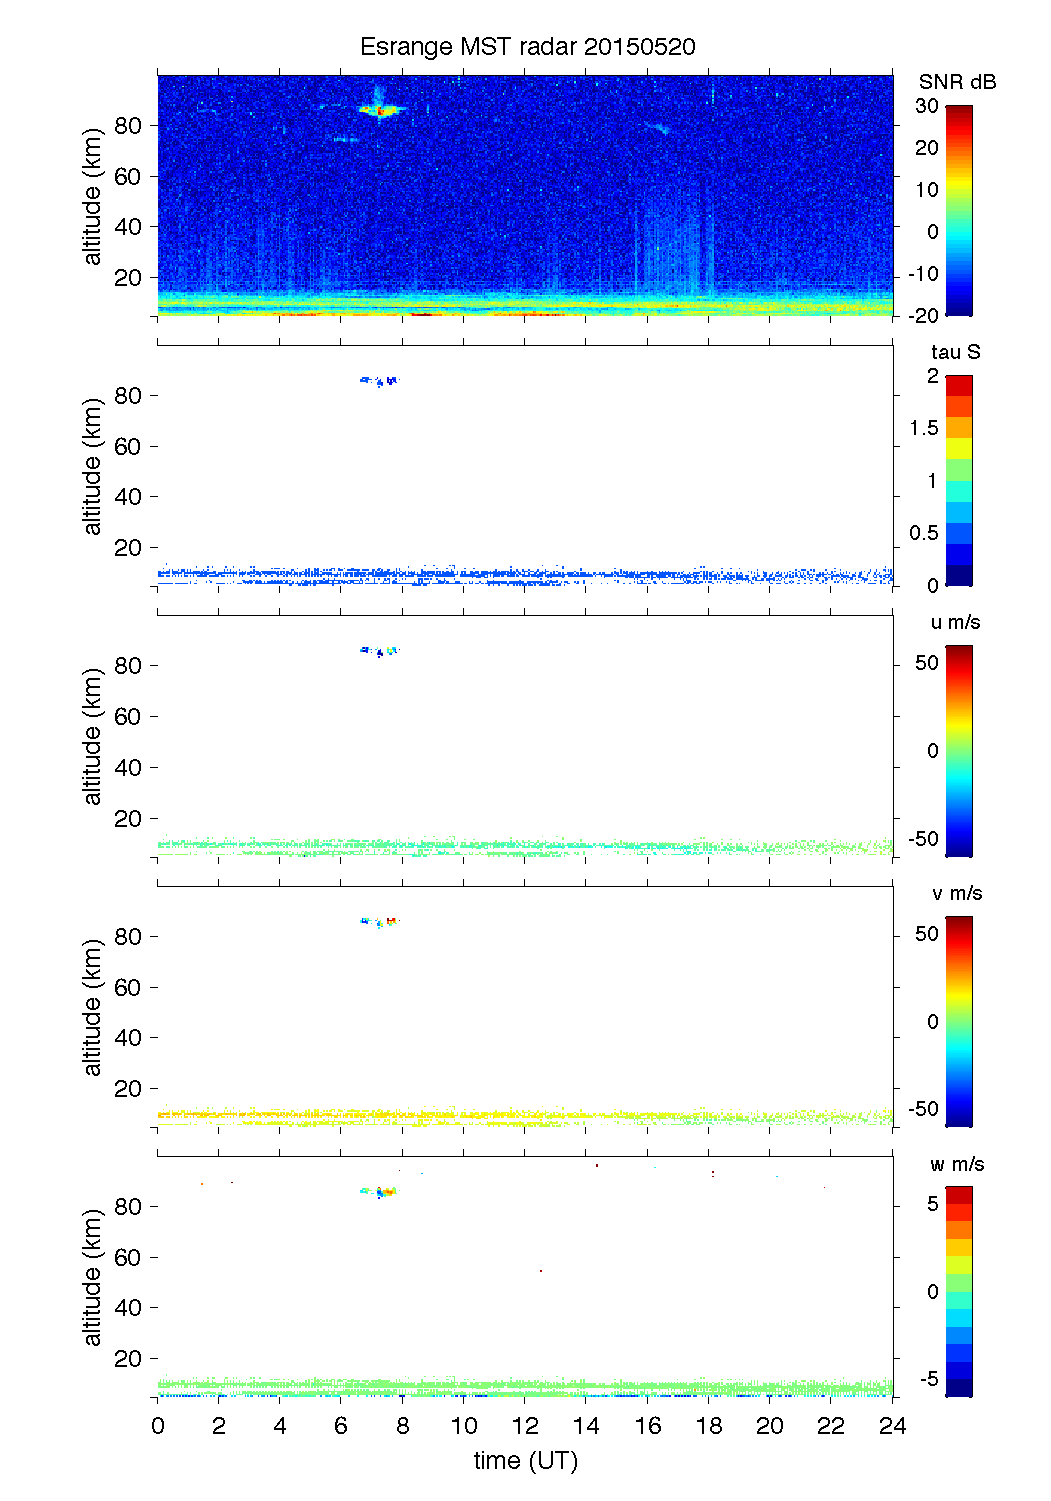This screenshot has width=1051, height=1501.
Task: Click the 'altitude (km)' label of the SNR panel
Action: (93, 196)
